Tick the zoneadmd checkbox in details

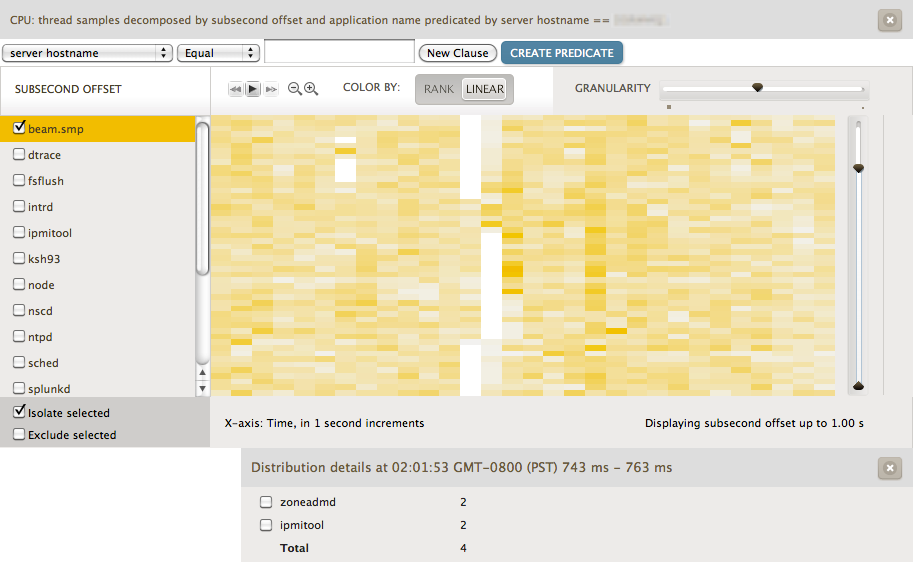(x=266, y=502)
